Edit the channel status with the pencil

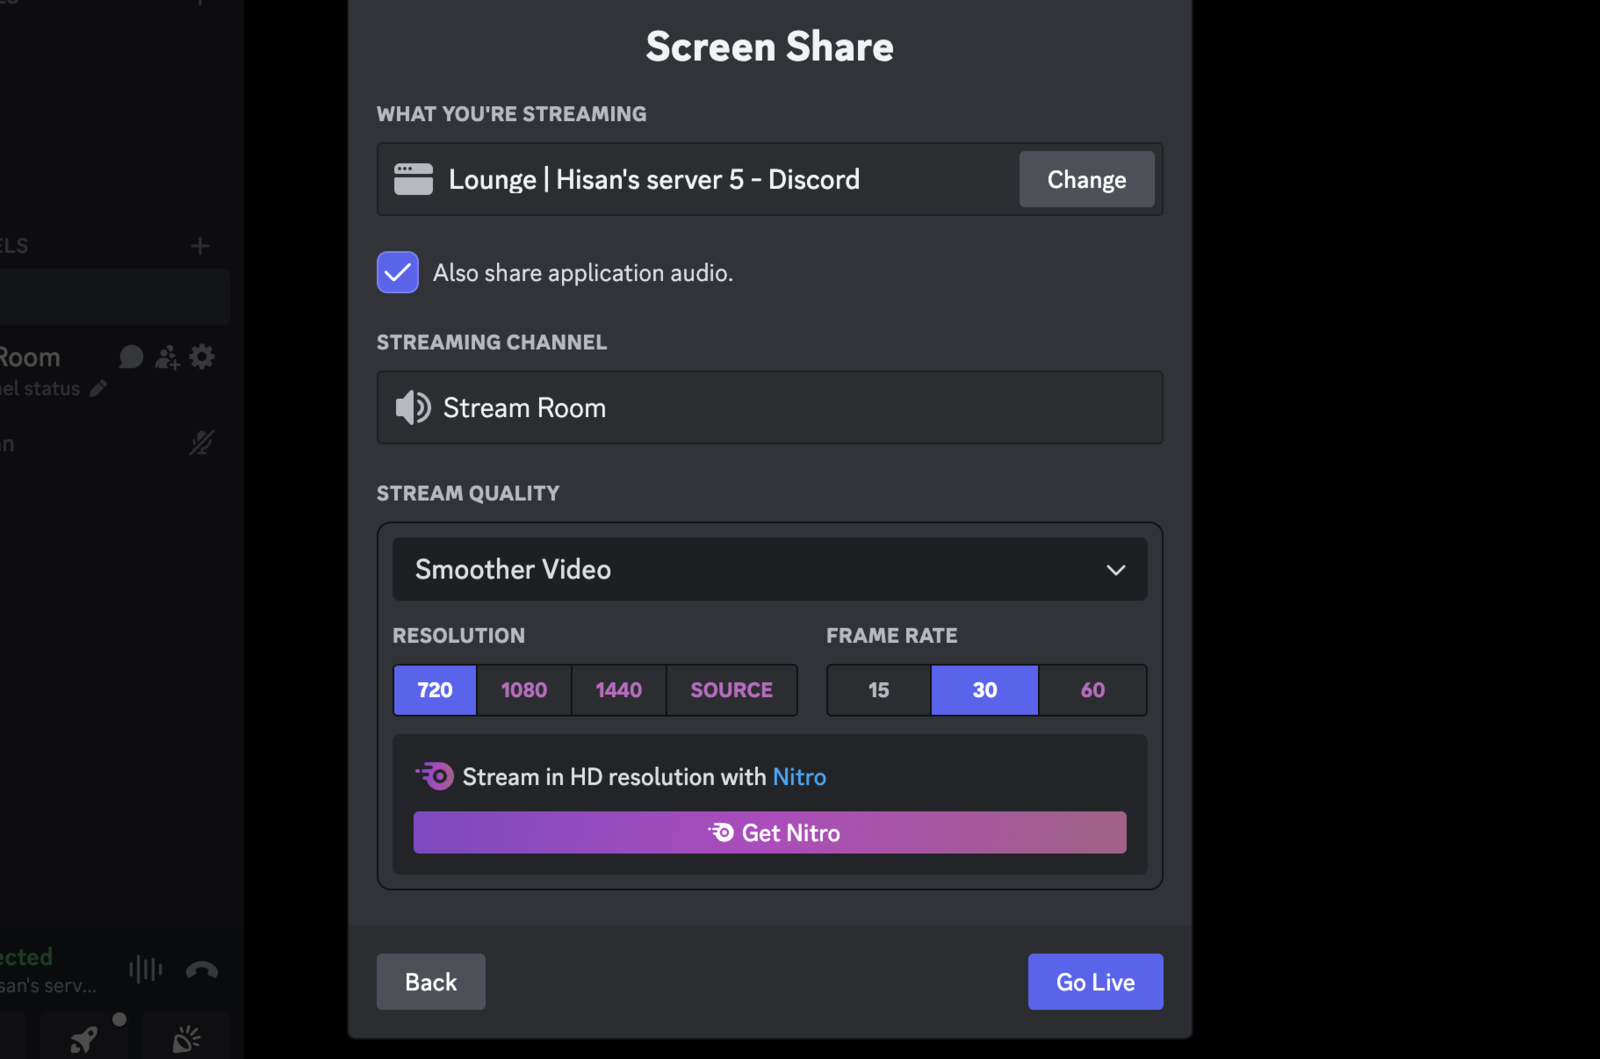[x=98, y=389]
